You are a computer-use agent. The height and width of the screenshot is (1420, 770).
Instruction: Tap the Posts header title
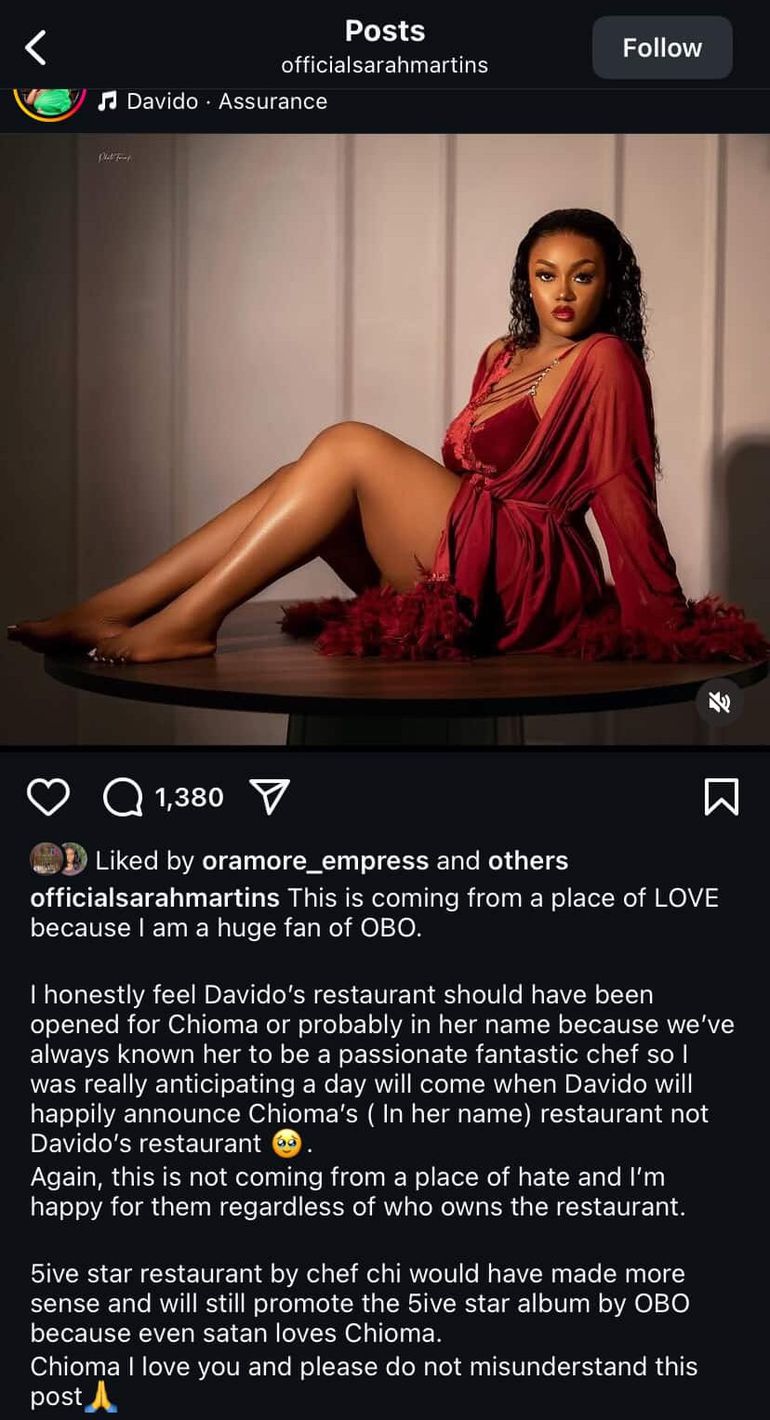pos(385,31)
